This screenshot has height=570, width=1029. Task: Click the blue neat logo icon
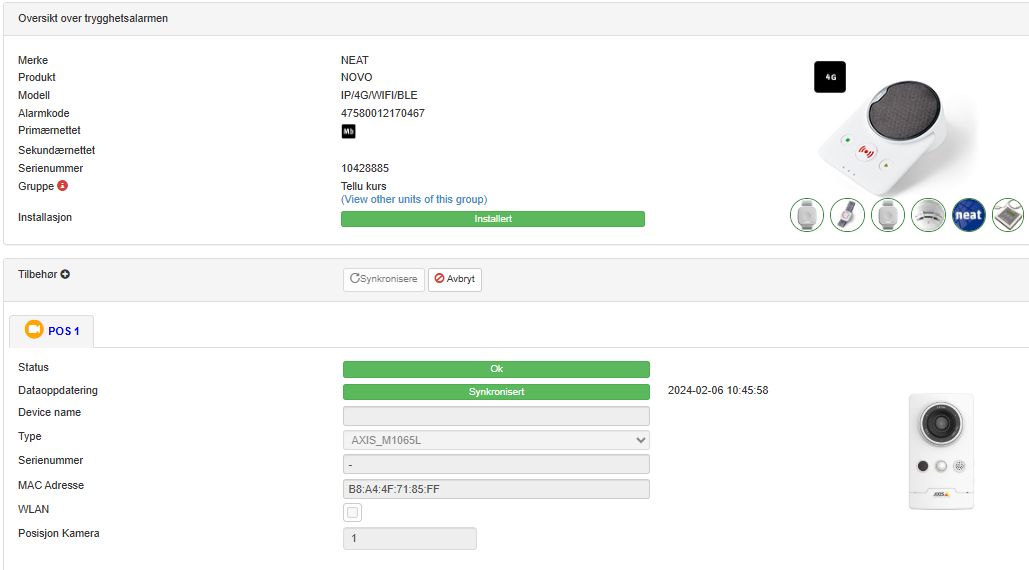pyautogui.click(x=968, y=215)
